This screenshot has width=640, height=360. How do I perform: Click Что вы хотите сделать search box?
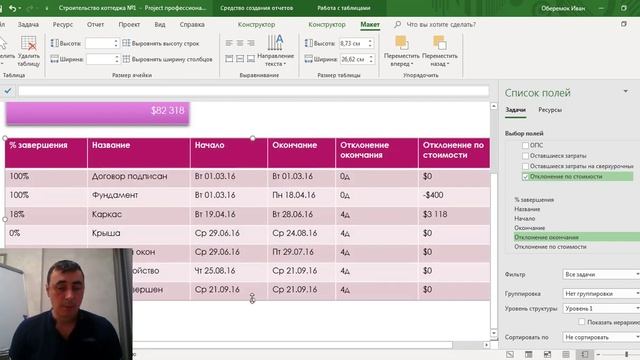[x=441, y=24]
